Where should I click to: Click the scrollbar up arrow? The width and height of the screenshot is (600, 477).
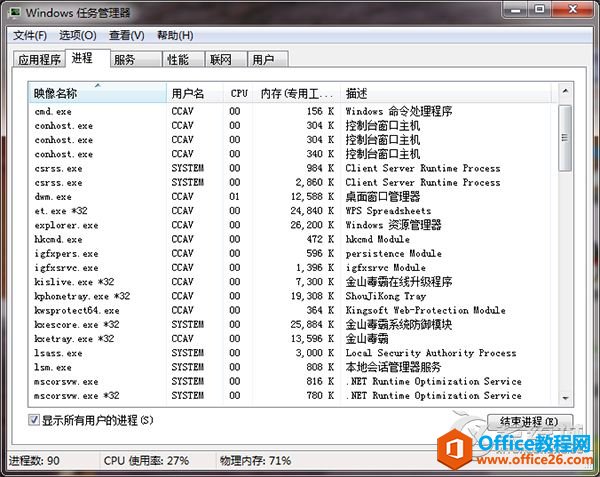[x=565, y=91]
